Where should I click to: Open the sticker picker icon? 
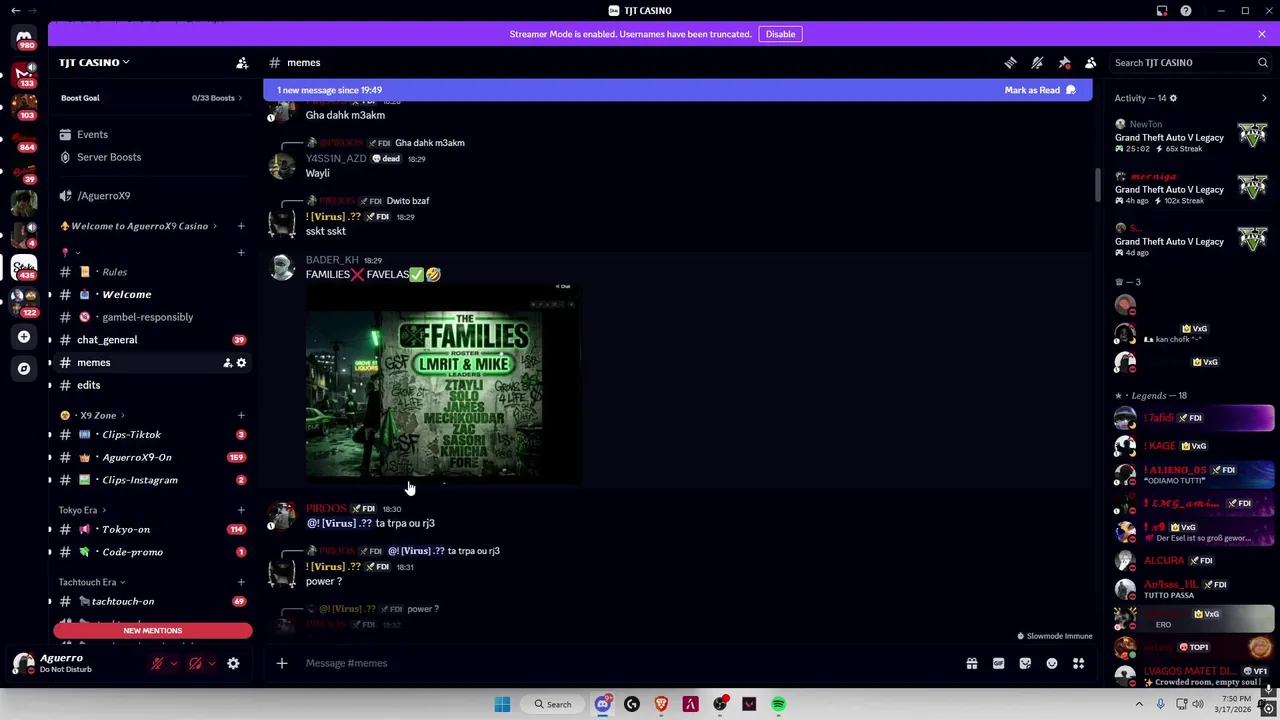(1025, 663)
